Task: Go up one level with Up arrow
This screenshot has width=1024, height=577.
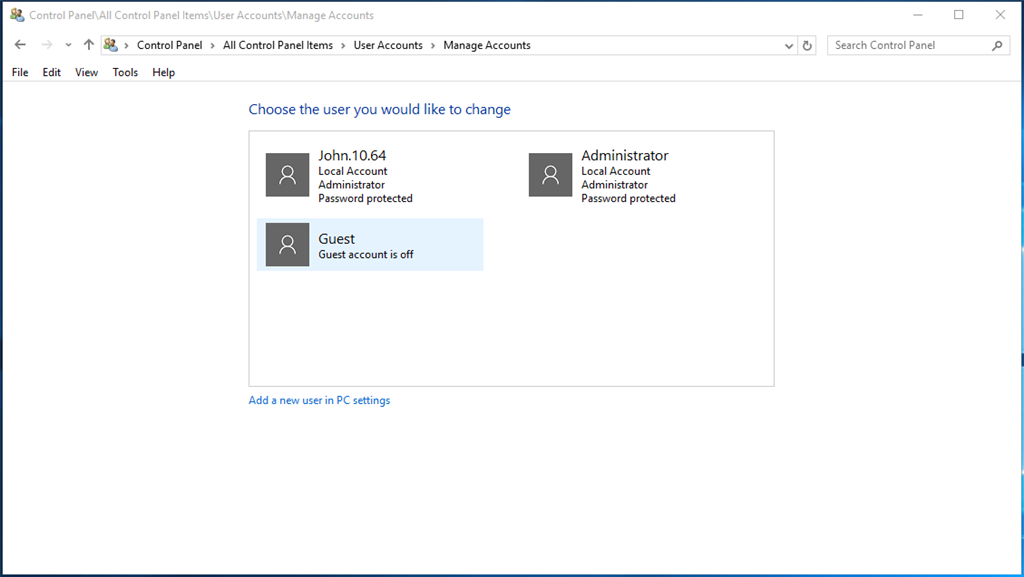Action: [89, 45]
